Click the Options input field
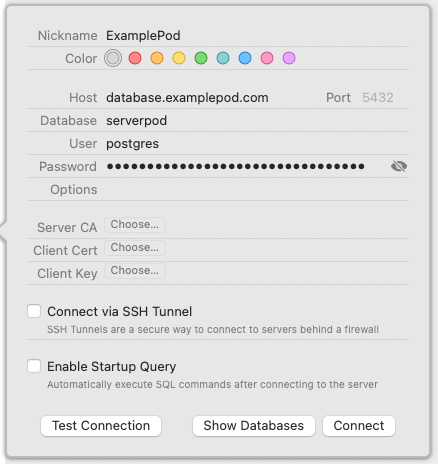Viewport: 438px width, 464px height. click(x=257, y=189)
